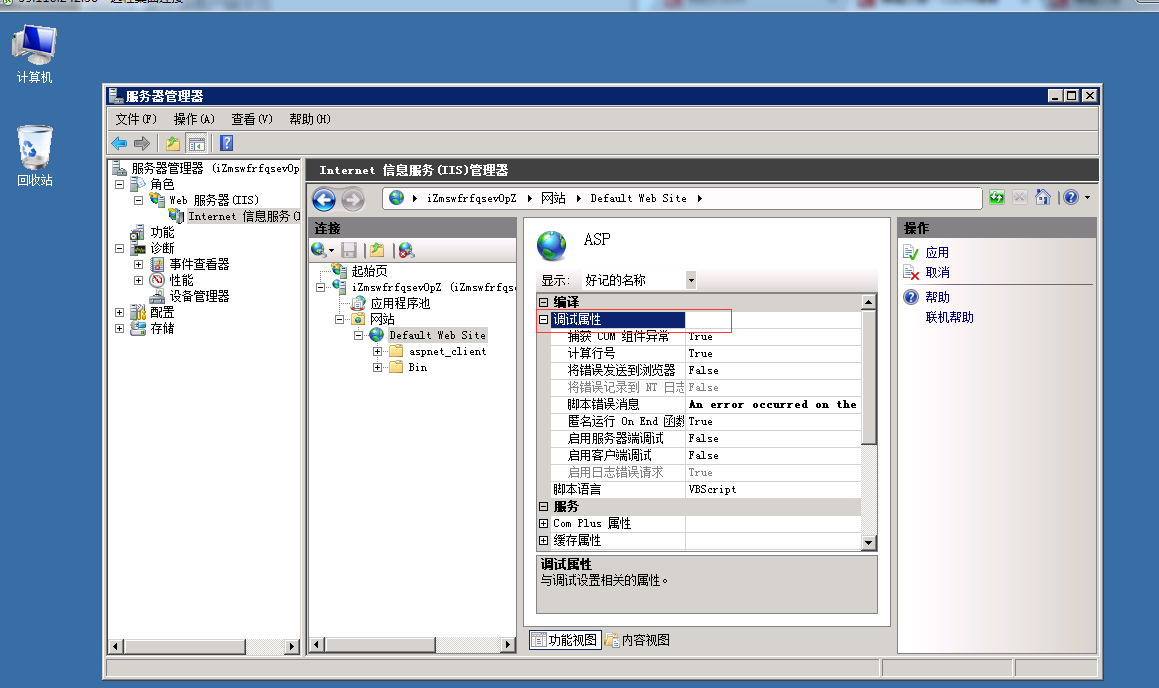Screen dimensions: 1159x688
Task: Select 网站 in the address breadcrumb
Action: click(x=553, y=198)
